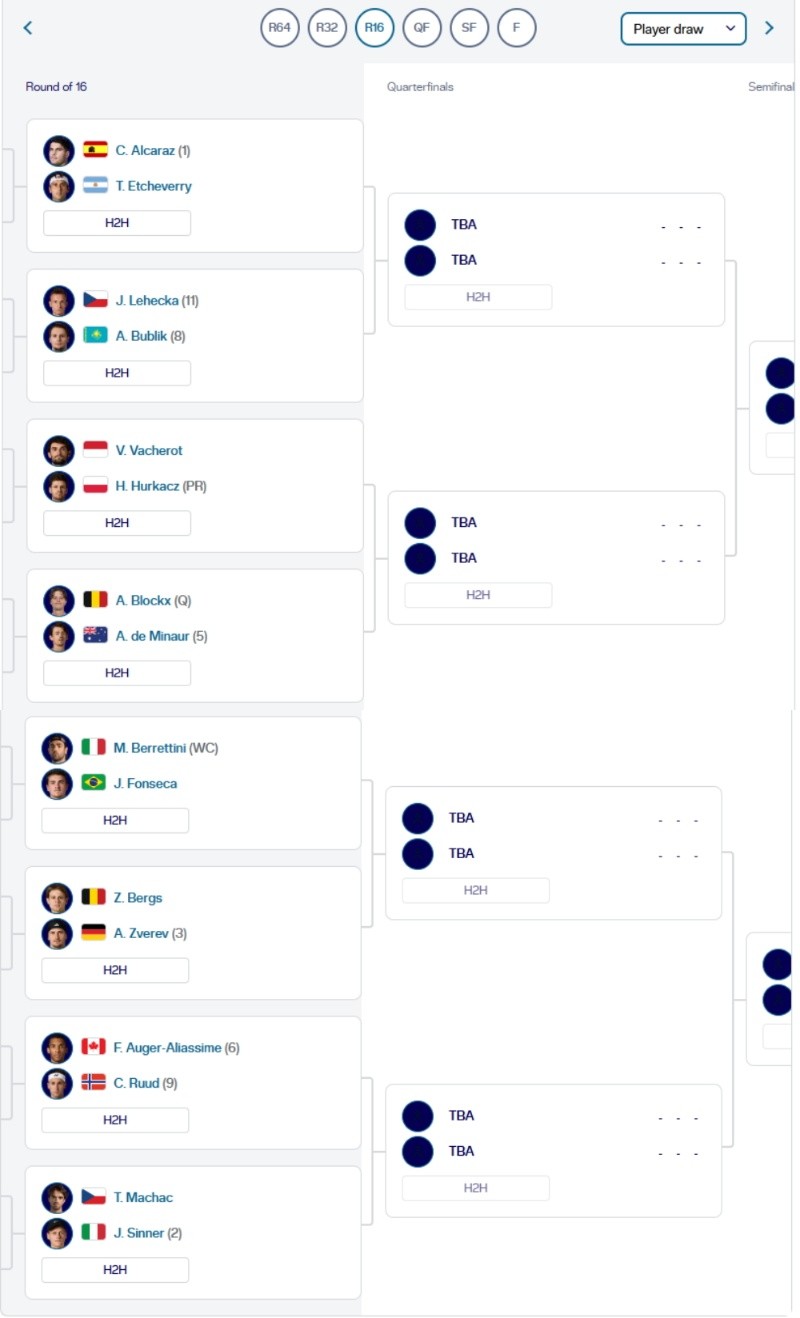Open H. Hurkacz player profile link
This screenshot has width=800, height=1318.
click(x=148, y=486)
